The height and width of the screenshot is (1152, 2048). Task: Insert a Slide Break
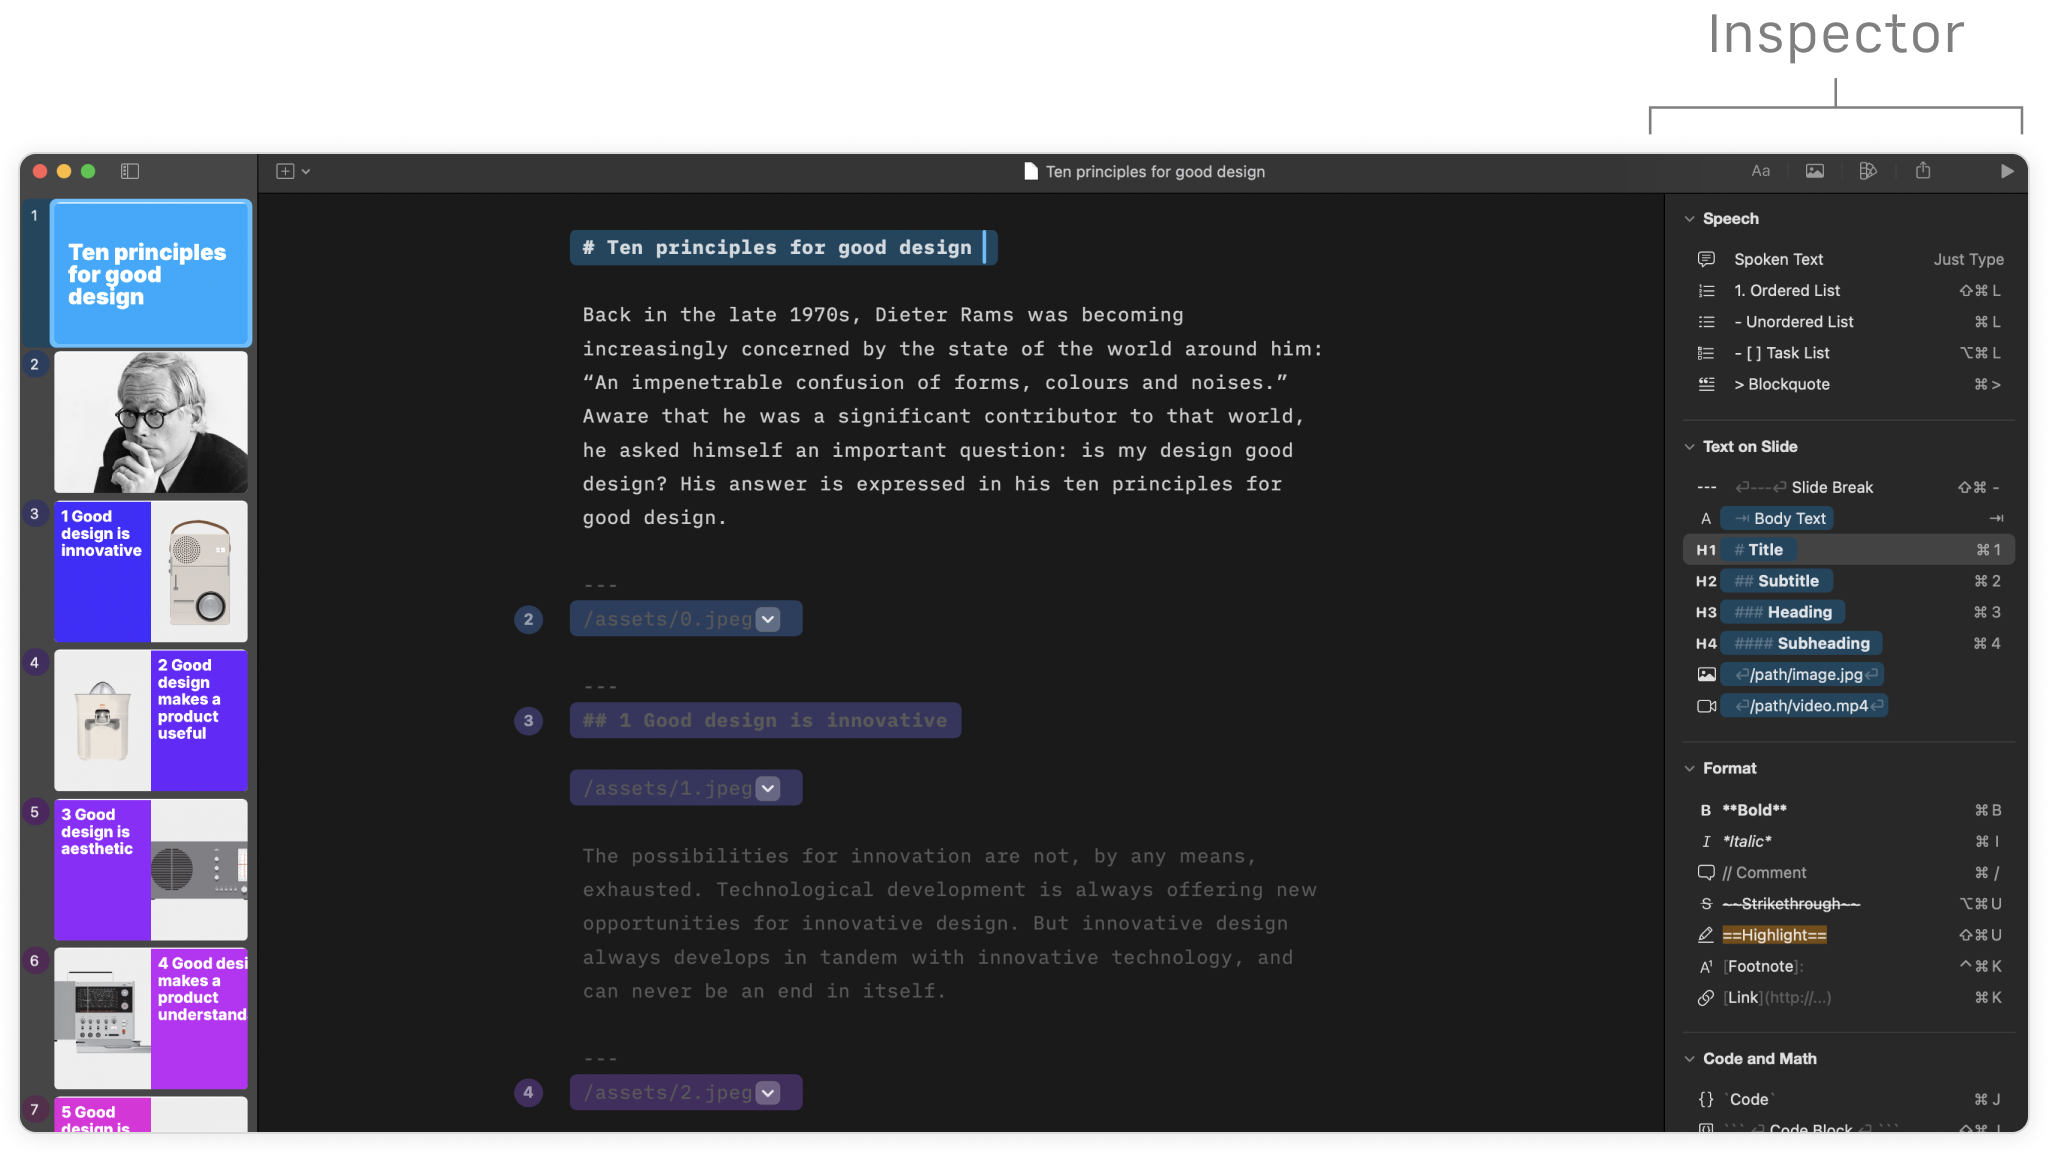1849,487
